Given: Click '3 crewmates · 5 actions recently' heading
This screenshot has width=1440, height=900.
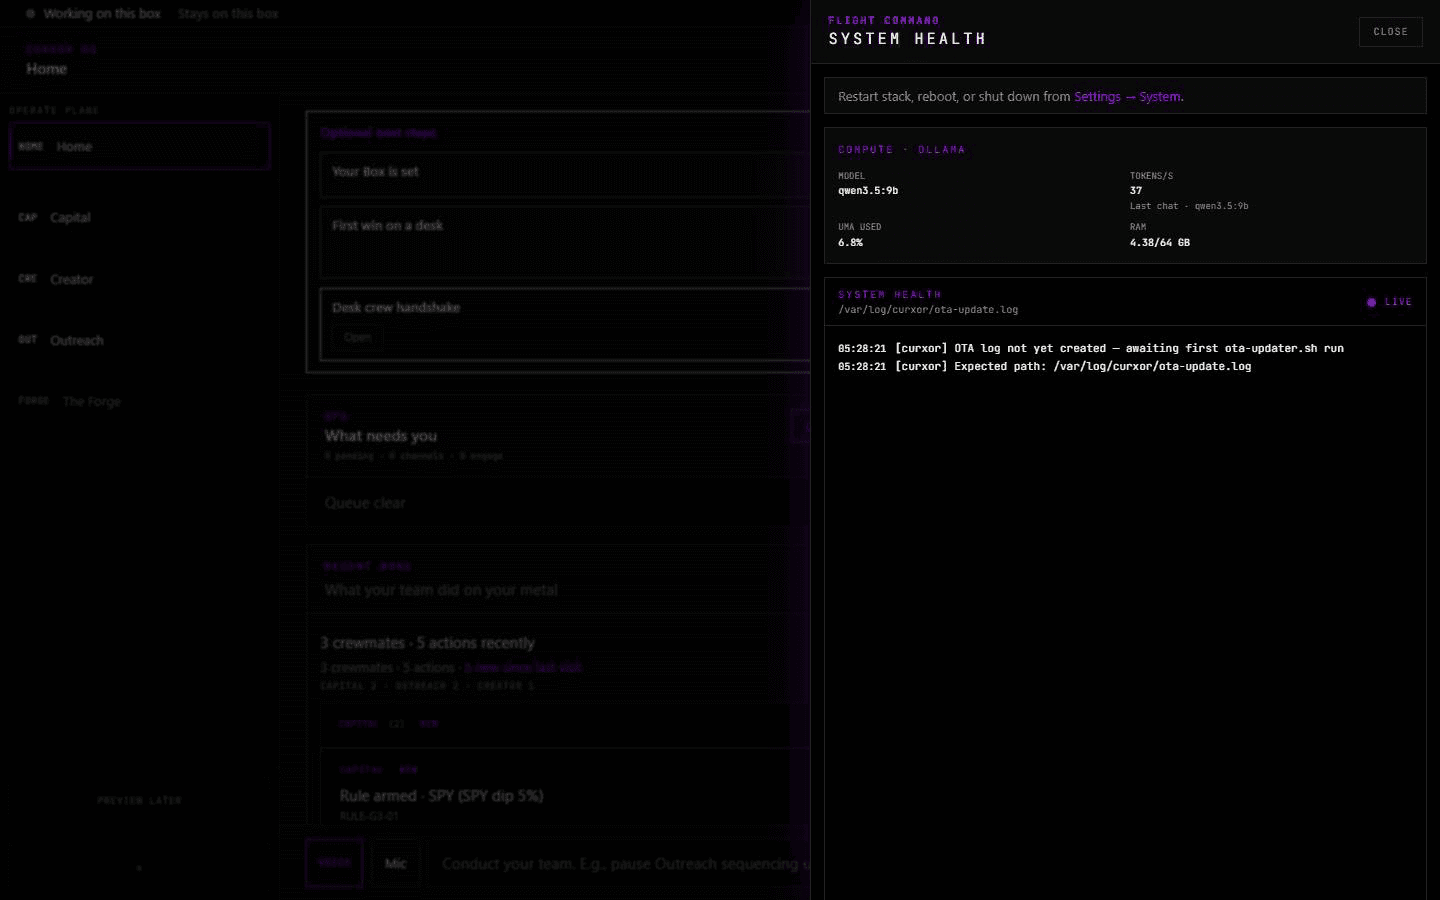Looking at the screenshot, I should click(x=427, y=643).
